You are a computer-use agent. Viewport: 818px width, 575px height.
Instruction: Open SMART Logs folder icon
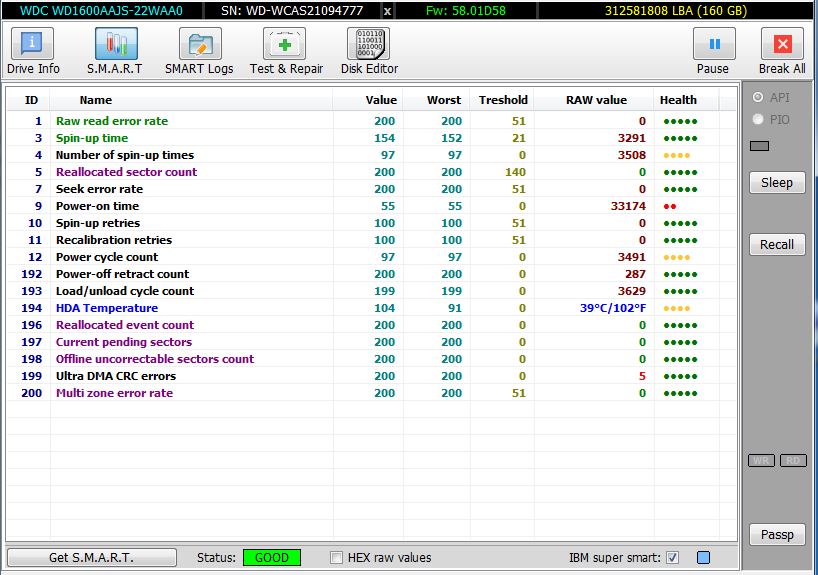200,44
